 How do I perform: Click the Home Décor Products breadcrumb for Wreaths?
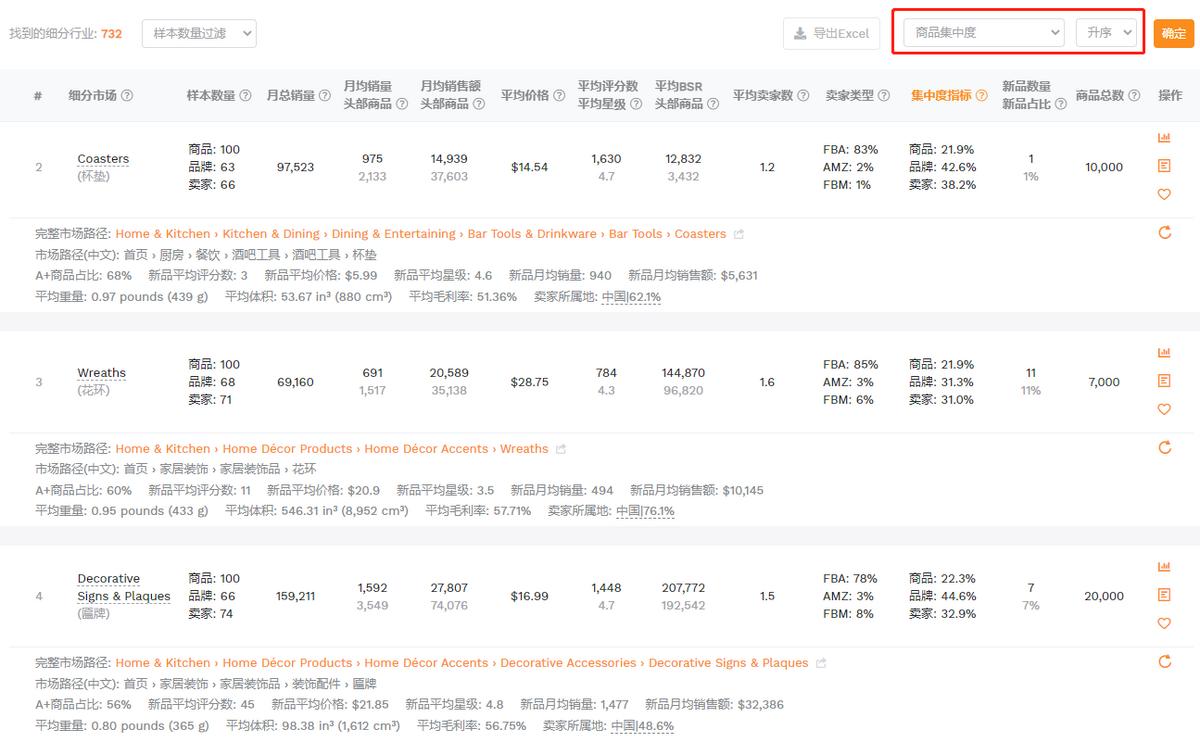(287, 449)
